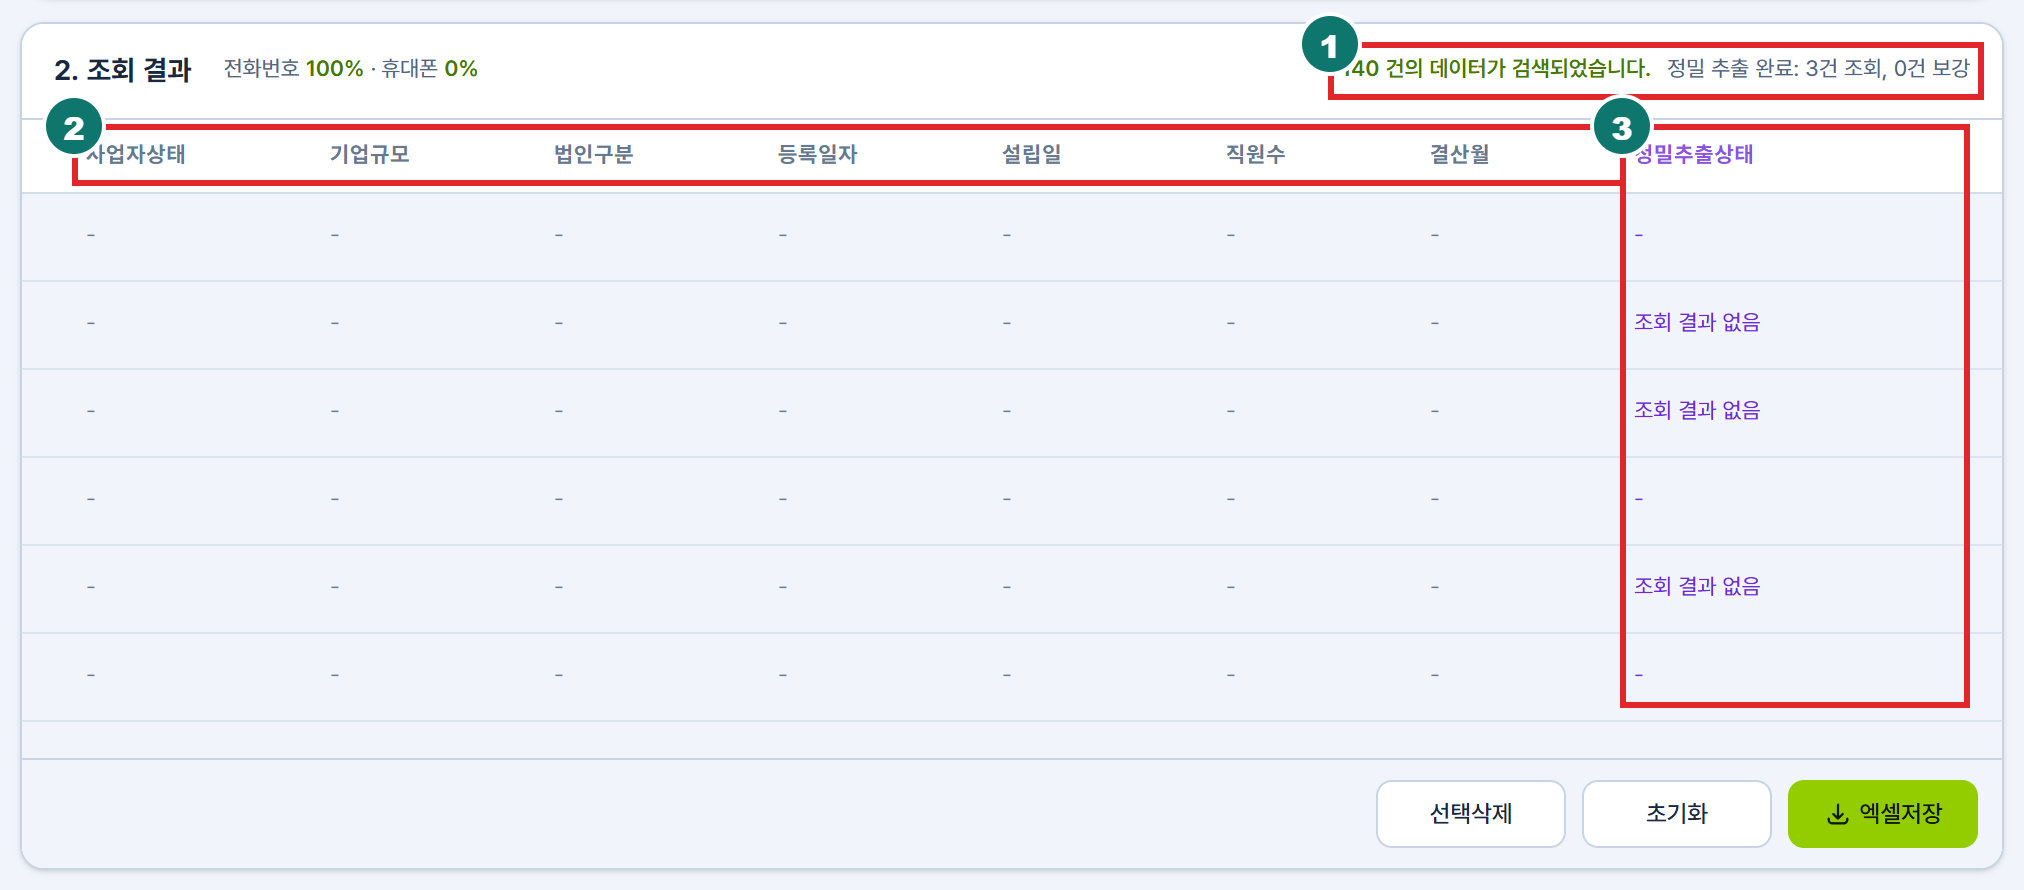Click the numbered marker 3 badge
Screen dimensions: 2024x890
click(1621, 127)
